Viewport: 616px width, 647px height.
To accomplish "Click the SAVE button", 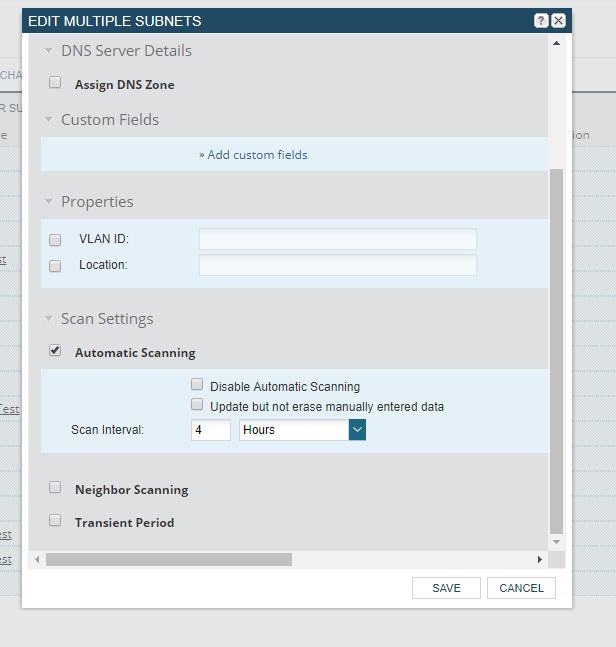I will tap(446, 588).
